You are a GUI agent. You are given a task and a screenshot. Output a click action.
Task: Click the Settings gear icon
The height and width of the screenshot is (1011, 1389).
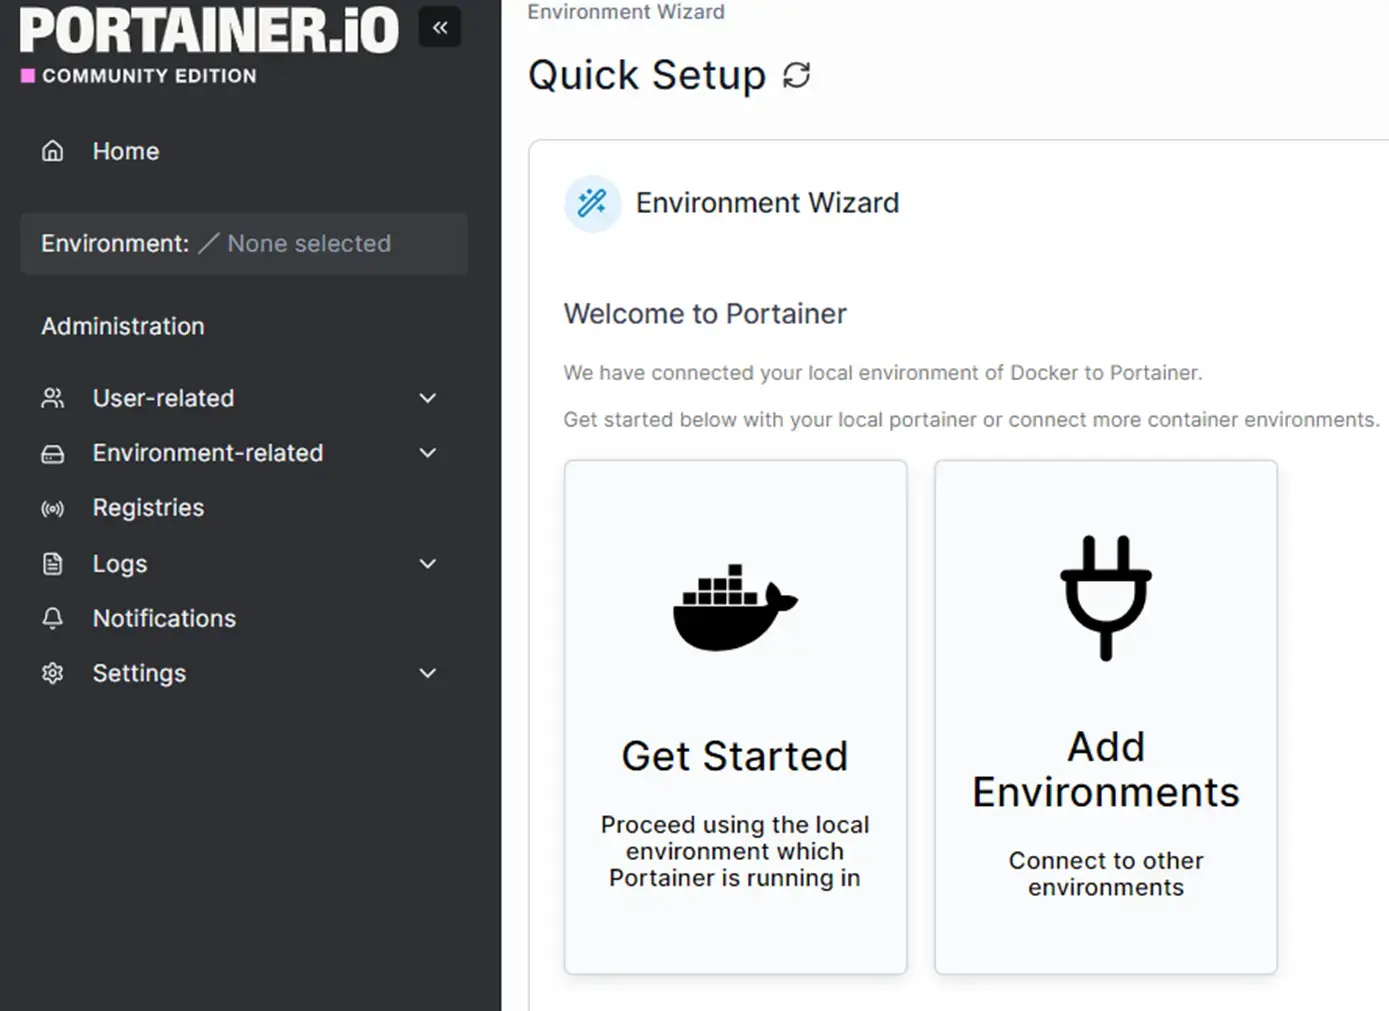53,674
